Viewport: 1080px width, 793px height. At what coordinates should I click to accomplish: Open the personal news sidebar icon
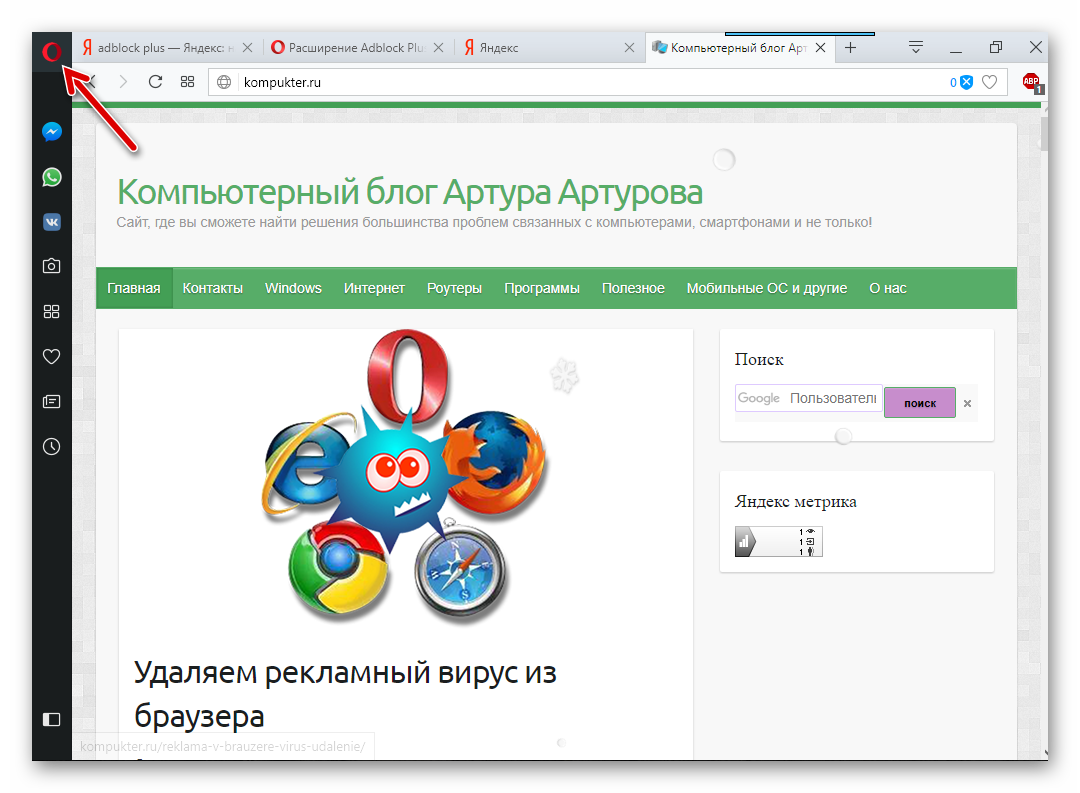pos(52,401)
